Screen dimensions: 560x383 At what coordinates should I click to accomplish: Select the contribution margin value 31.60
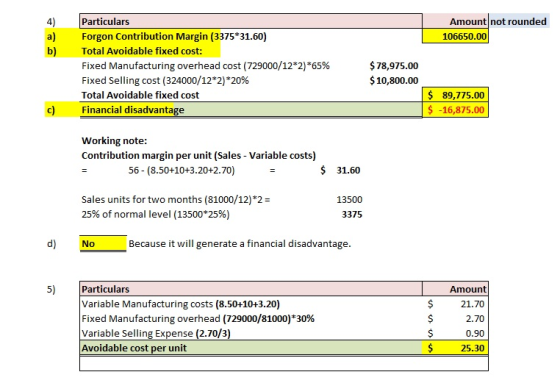348,170
